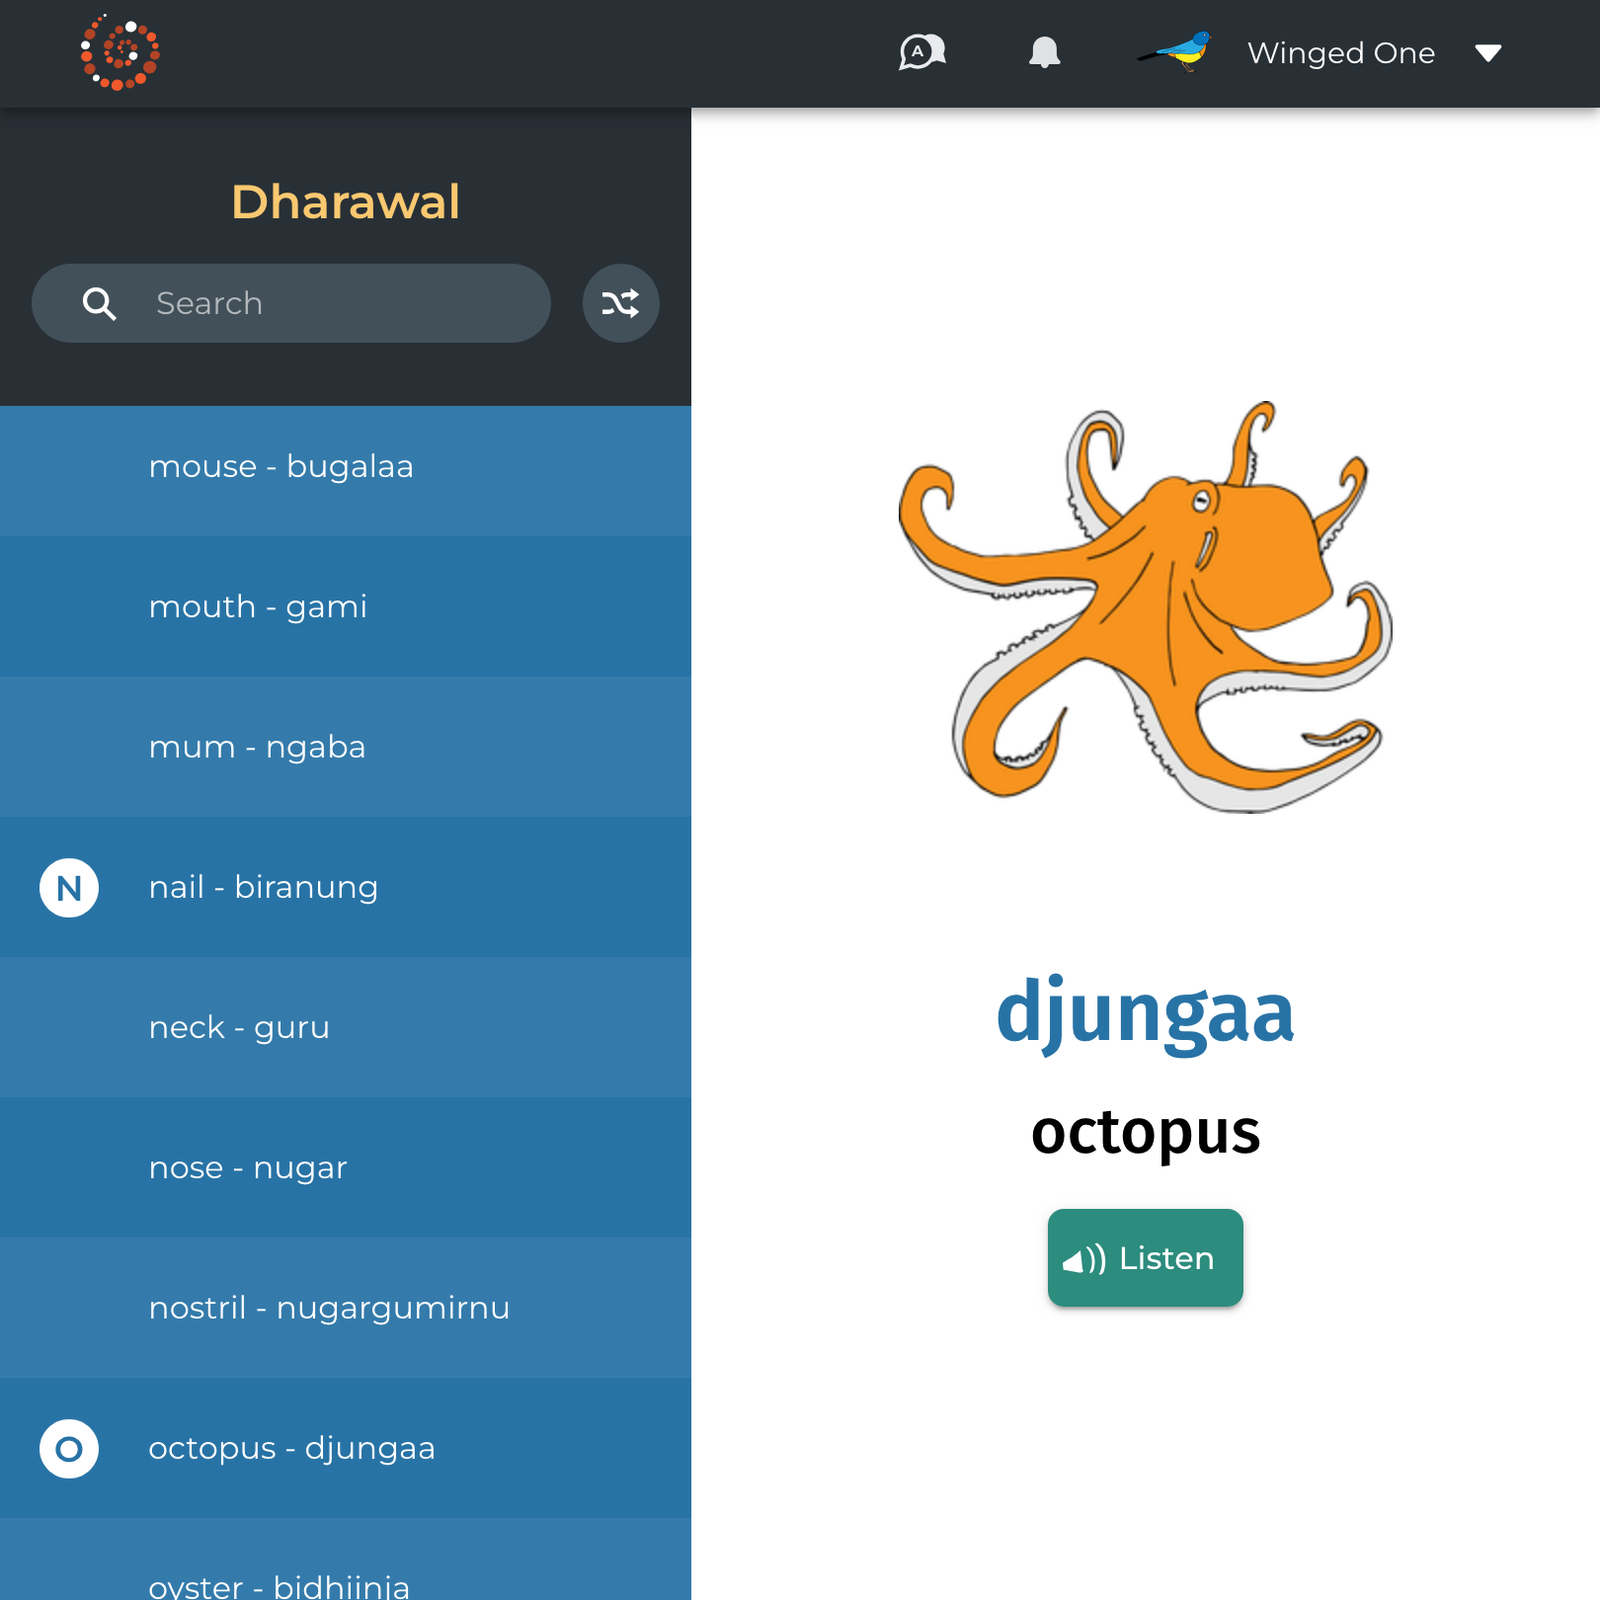The height and width of the screenshot is (1600, 1600).
Task: Click the orange octopus illustration
Action: (x=1145, y=607)
